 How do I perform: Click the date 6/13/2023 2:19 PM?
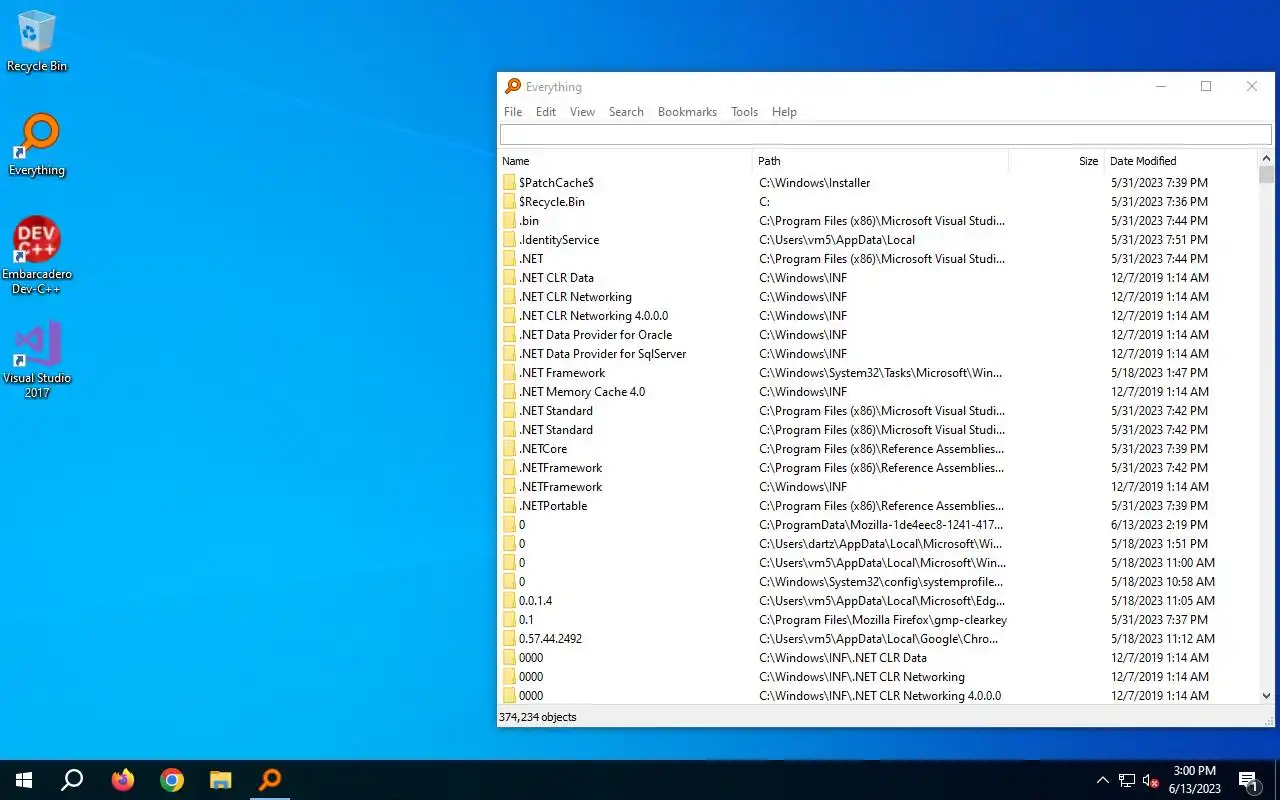1159,525
